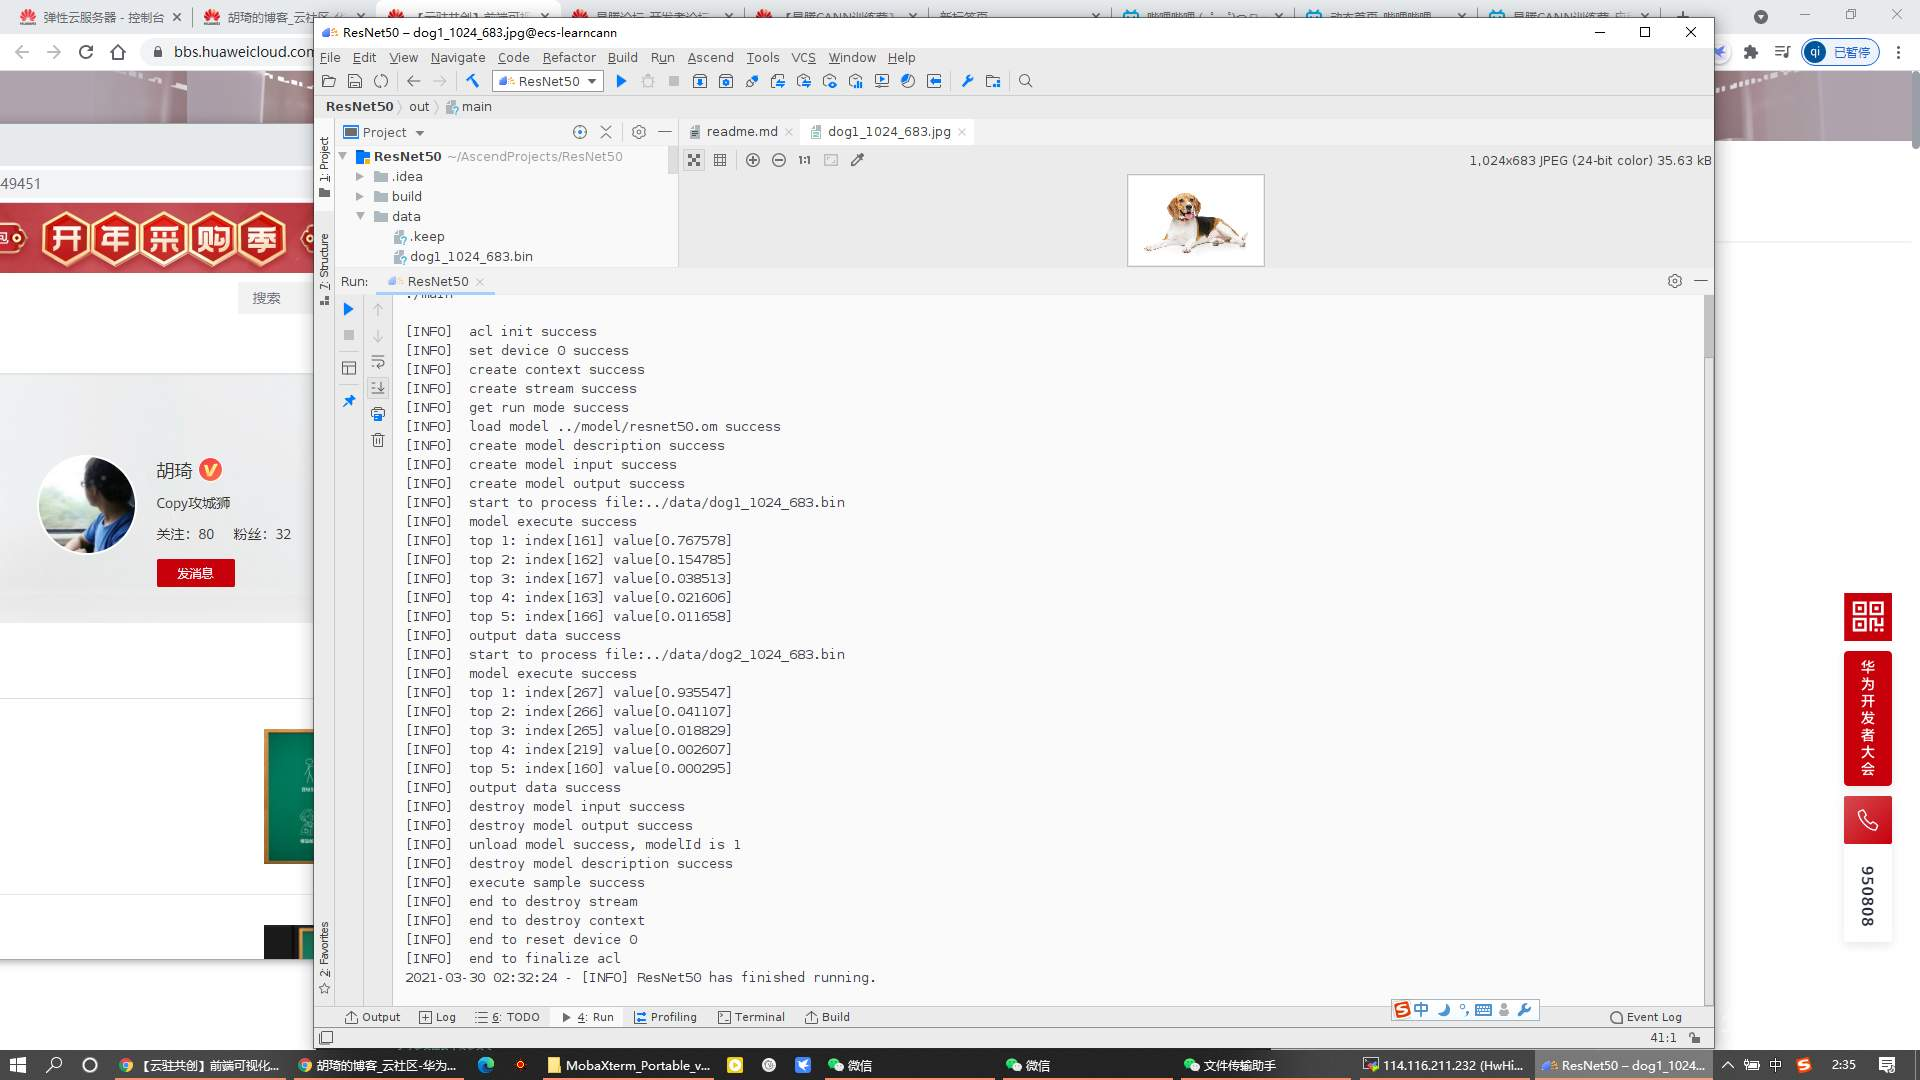Image resolution: width=1920 pixels, height=1080 pixels.
Task: Open the Ascend menu
Action: pos(710,57)
